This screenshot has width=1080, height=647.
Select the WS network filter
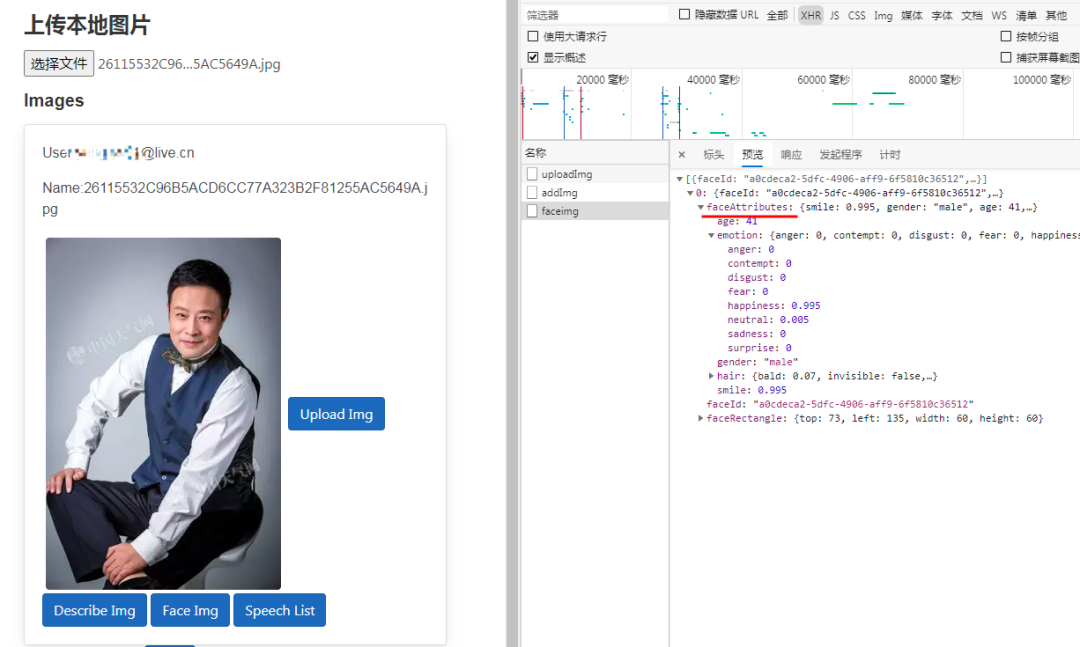999,15
